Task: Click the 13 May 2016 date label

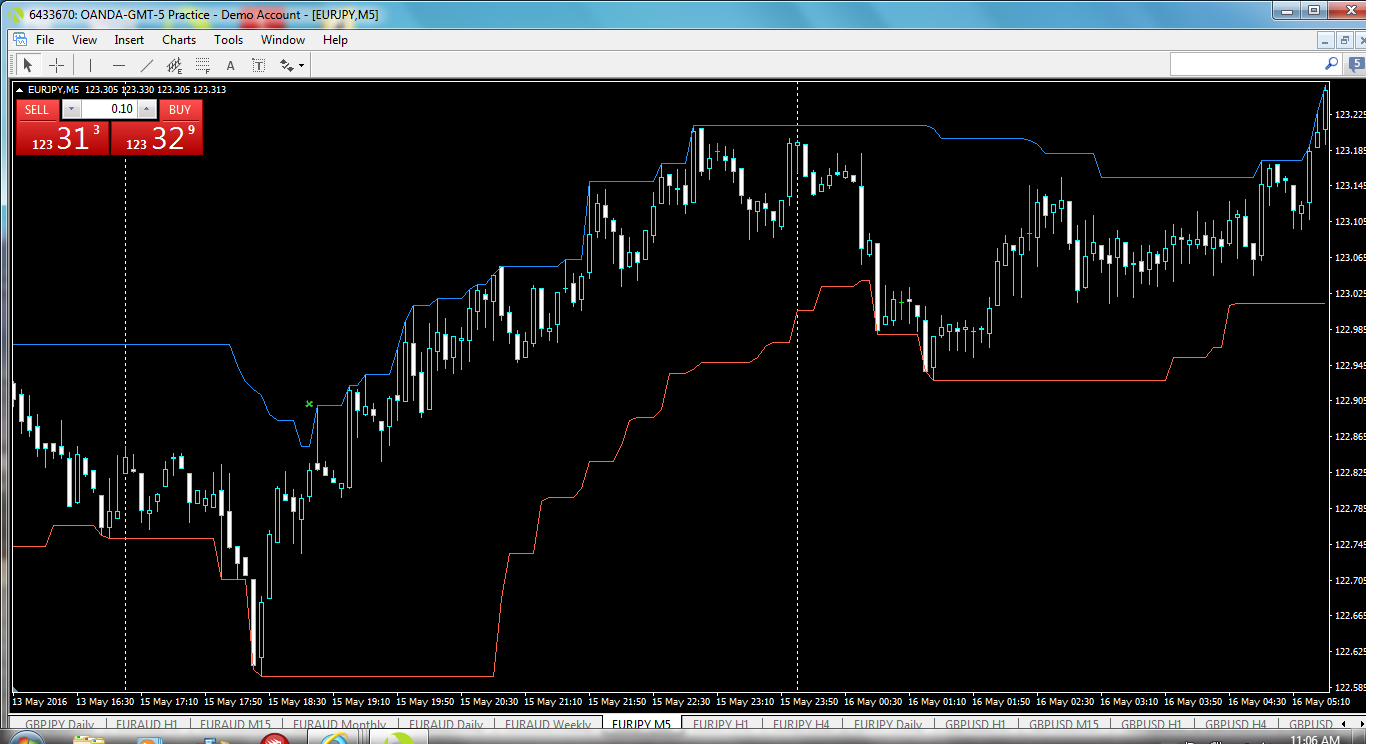Action: click(39, 701)
